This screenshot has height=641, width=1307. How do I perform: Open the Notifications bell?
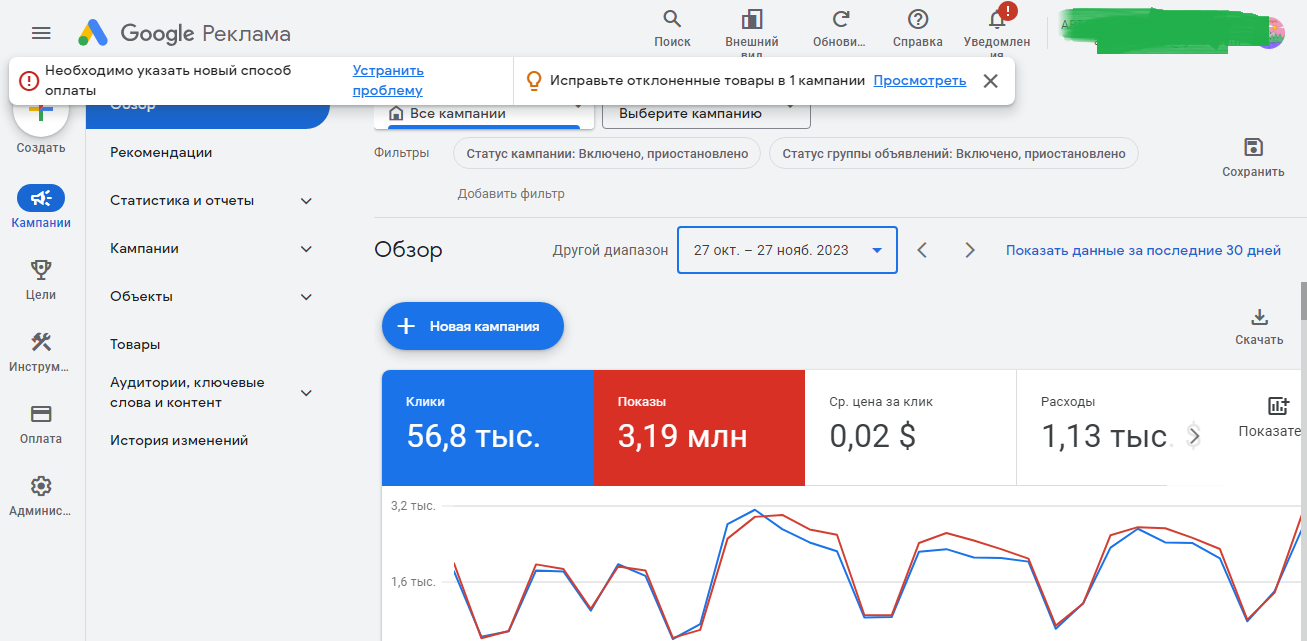tap(996, 20)
